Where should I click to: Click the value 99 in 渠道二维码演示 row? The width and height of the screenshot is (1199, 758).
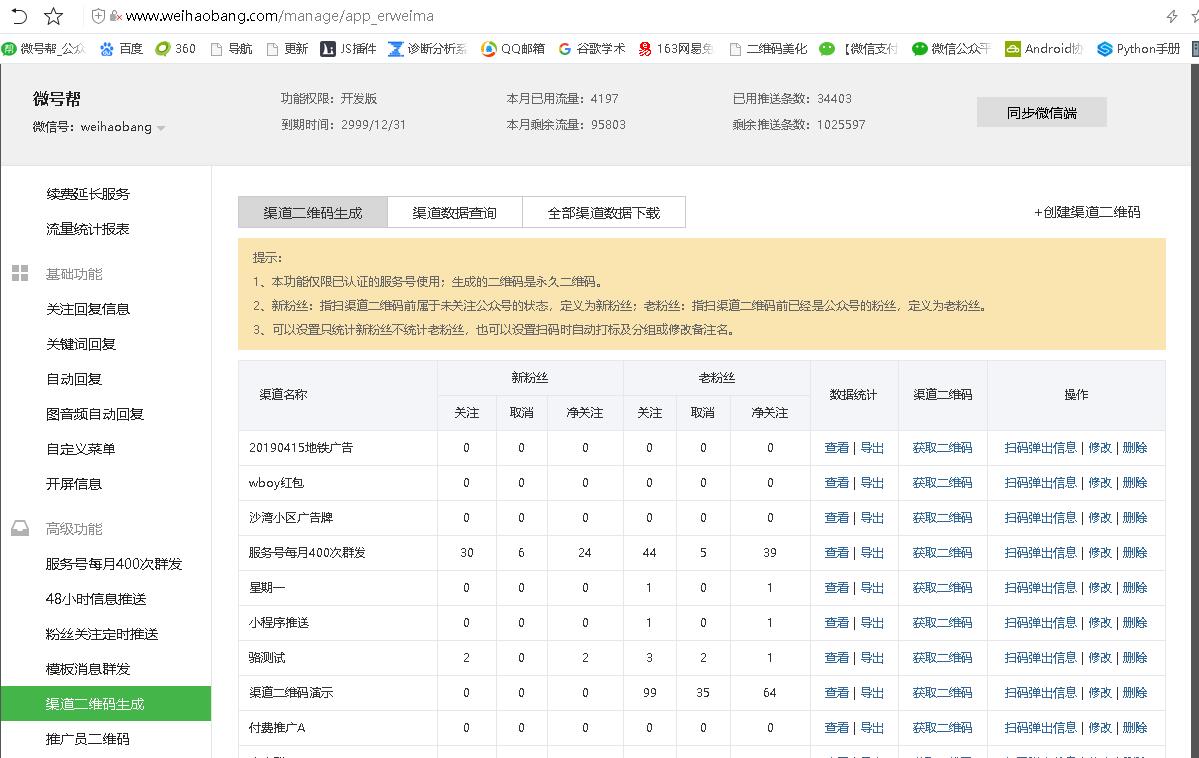pos(649,693)
